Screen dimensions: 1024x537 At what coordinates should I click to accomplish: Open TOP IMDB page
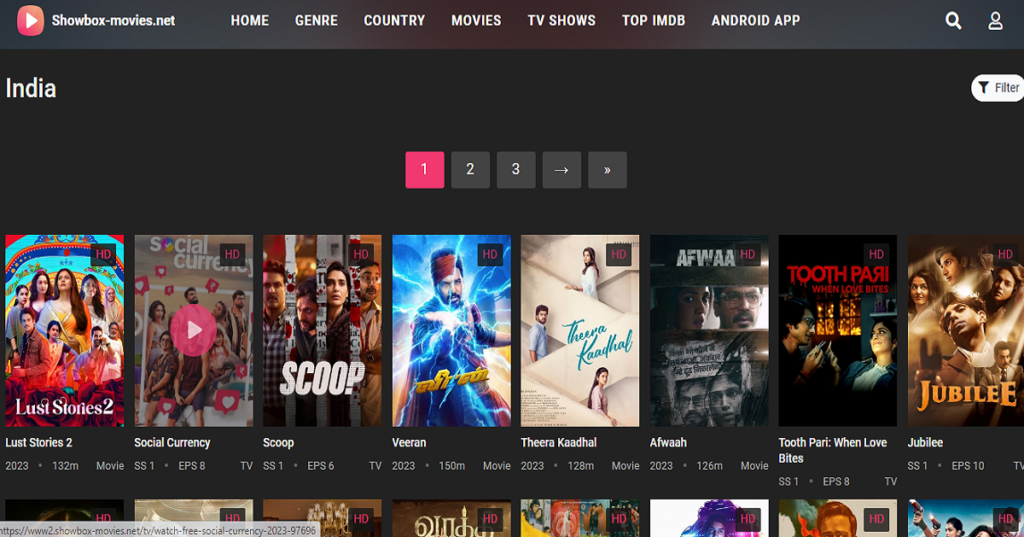(x=654, y=21)
